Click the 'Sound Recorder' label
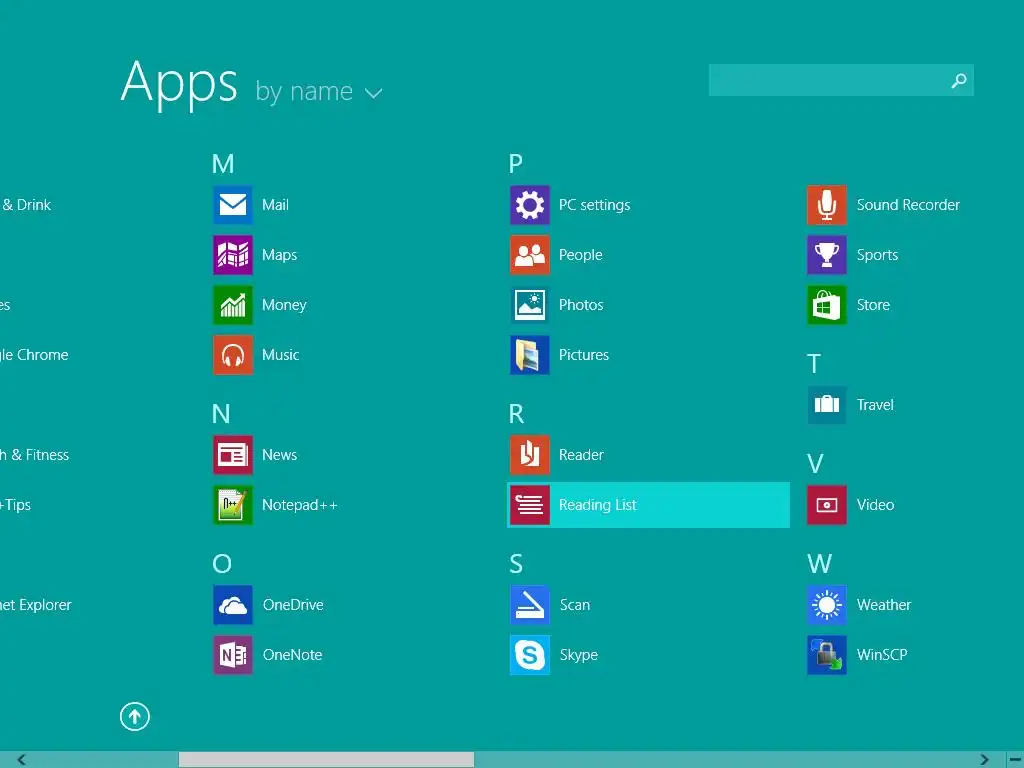Screen dimensions: 1024x768 click(x=908, y=204)
